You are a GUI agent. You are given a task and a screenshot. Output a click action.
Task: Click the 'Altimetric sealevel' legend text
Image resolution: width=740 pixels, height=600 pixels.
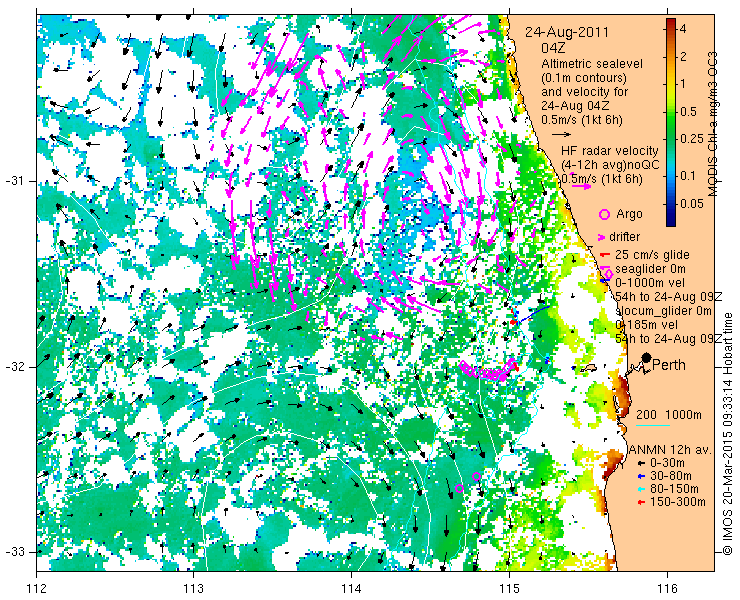[x=592, y=63]
